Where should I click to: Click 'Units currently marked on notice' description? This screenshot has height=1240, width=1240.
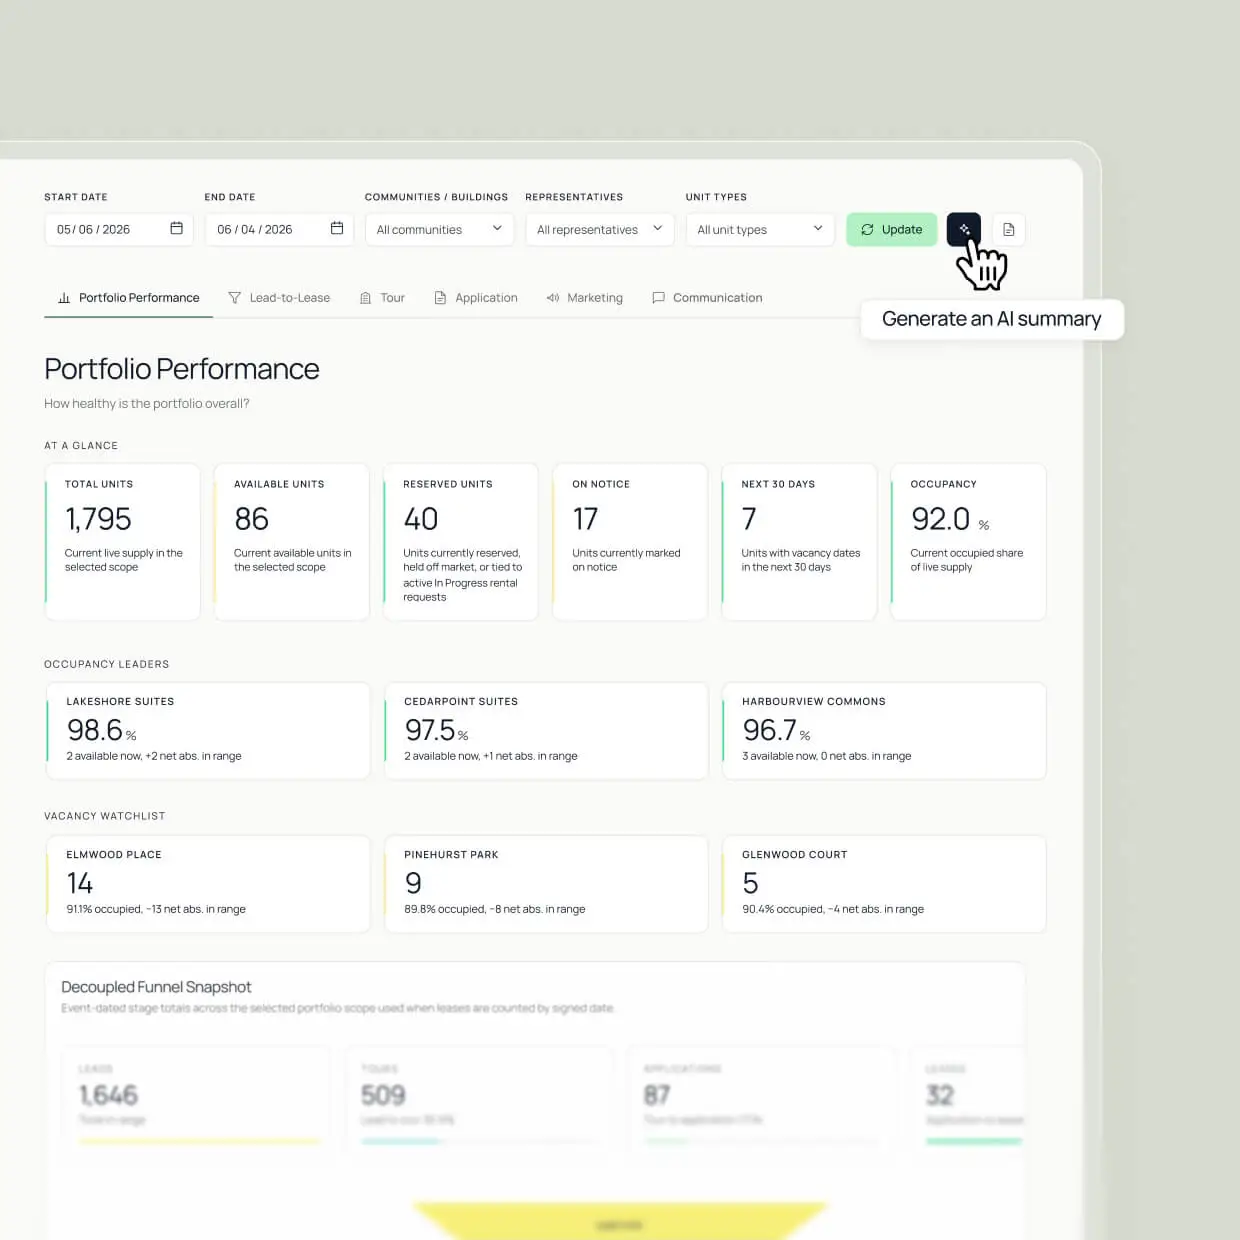click(626, 560)
